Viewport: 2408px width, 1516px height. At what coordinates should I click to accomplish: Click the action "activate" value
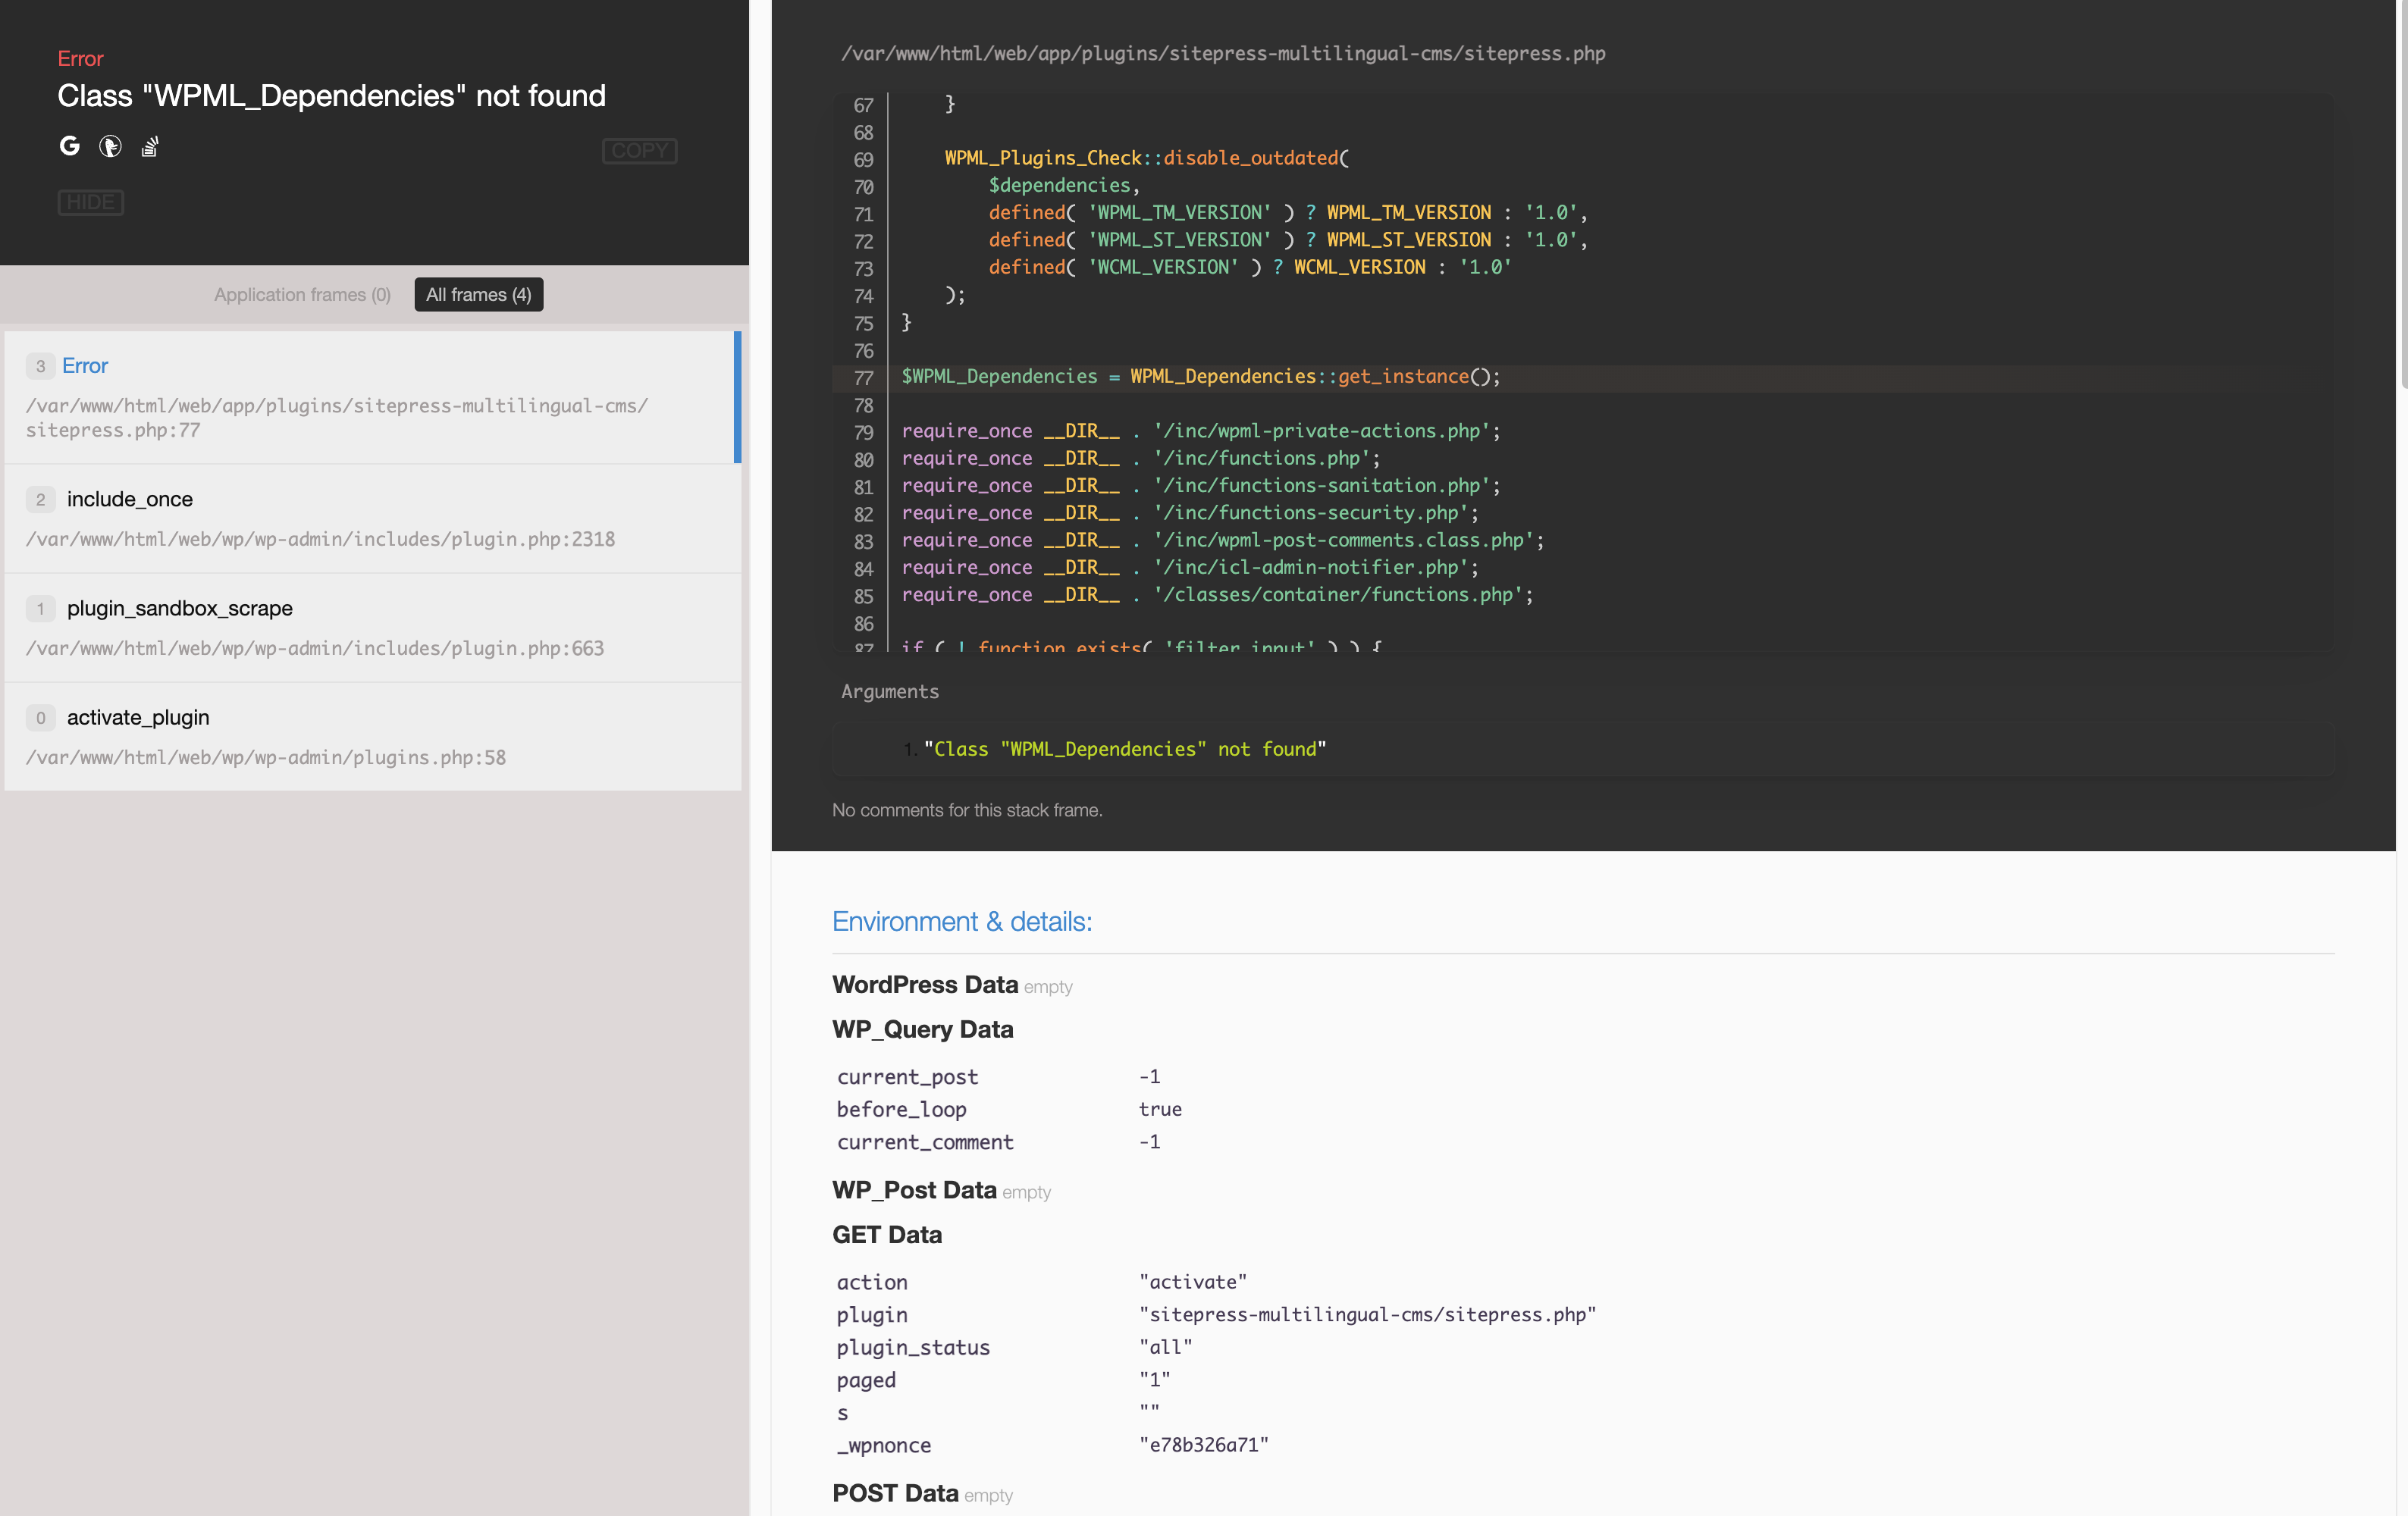point(1193,1282)
